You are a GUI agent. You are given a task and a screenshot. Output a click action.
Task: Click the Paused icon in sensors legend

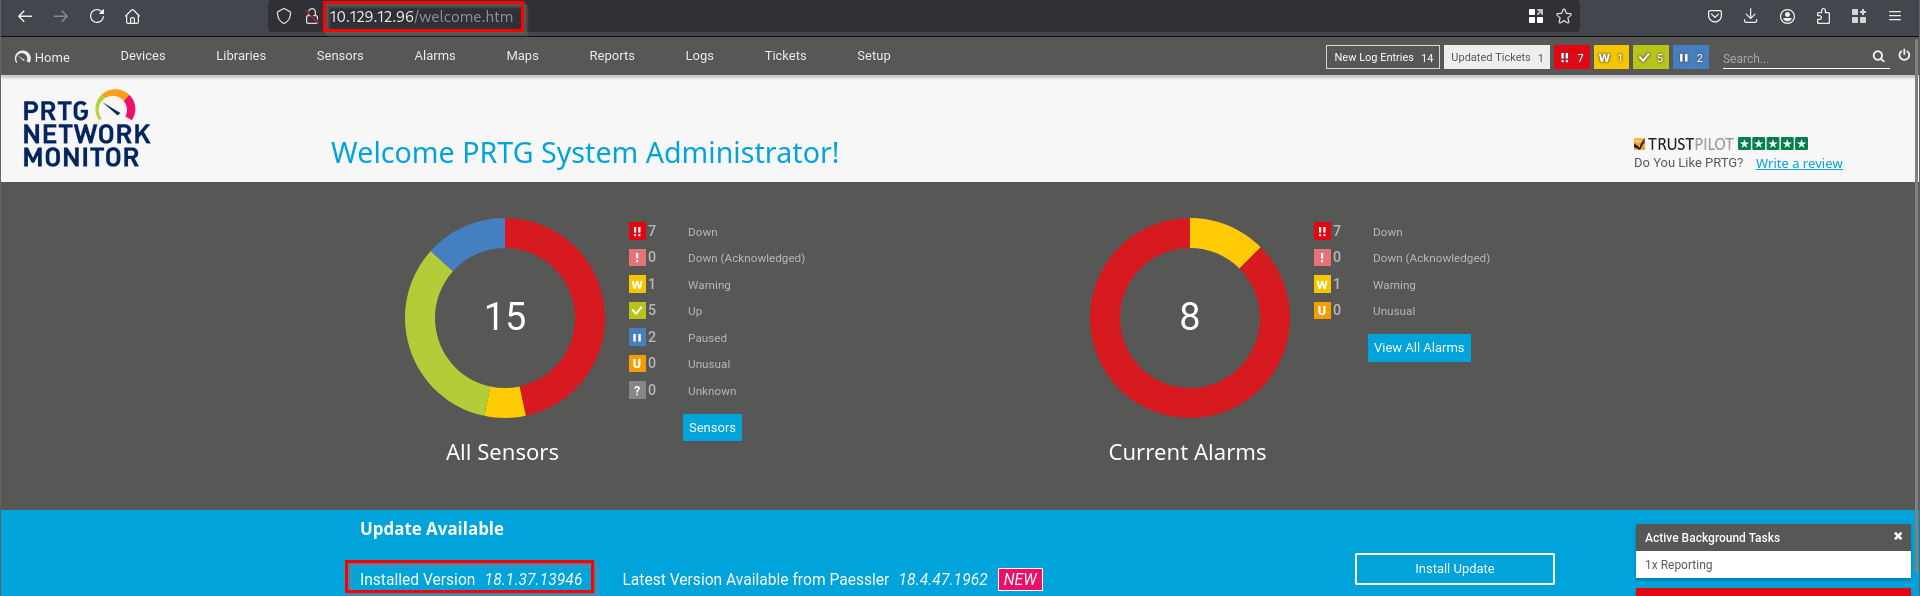click(x=637, y=338)
